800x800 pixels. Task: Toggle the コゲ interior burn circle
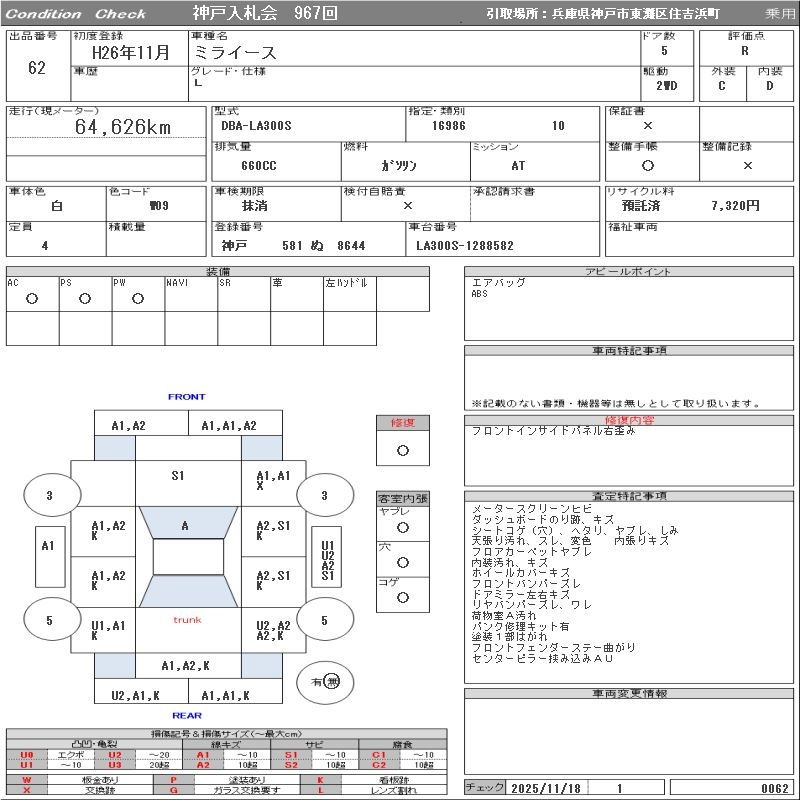(402, 597)
